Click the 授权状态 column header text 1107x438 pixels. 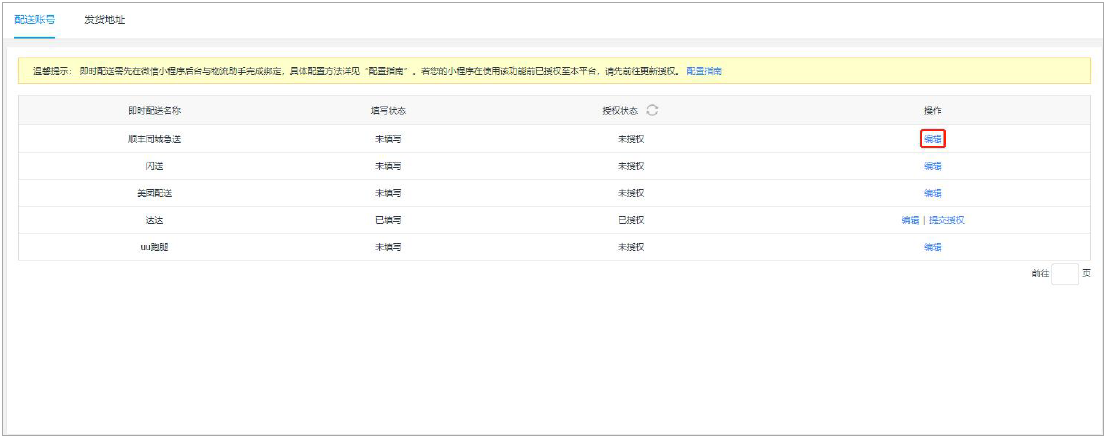pos(620,110)
